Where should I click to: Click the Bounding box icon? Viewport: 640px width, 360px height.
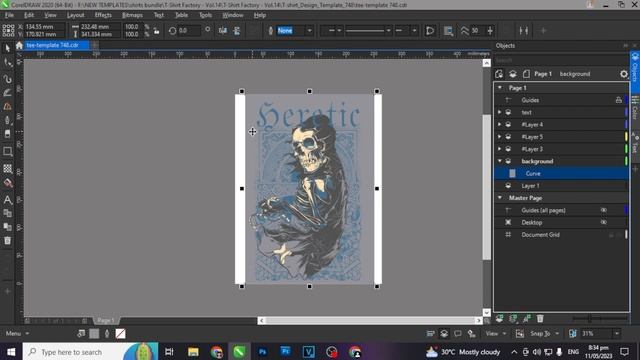pos(524,31)
